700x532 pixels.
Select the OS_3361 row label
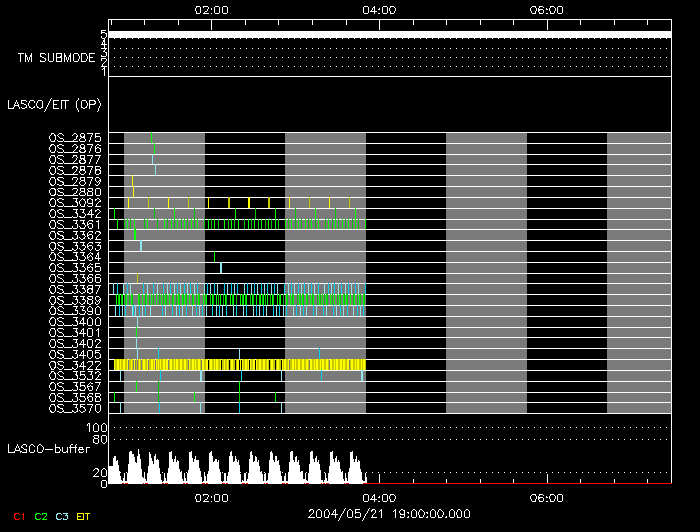pos(75,224)
